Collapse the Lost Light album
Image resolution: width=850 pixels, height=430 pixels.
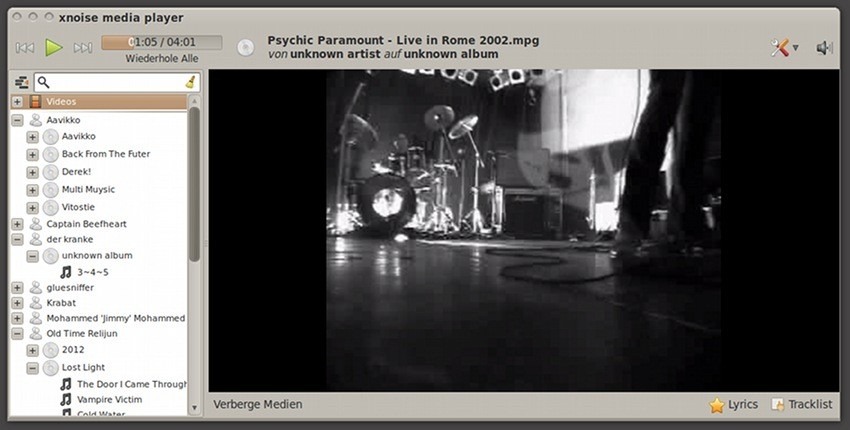pos(33,368)
